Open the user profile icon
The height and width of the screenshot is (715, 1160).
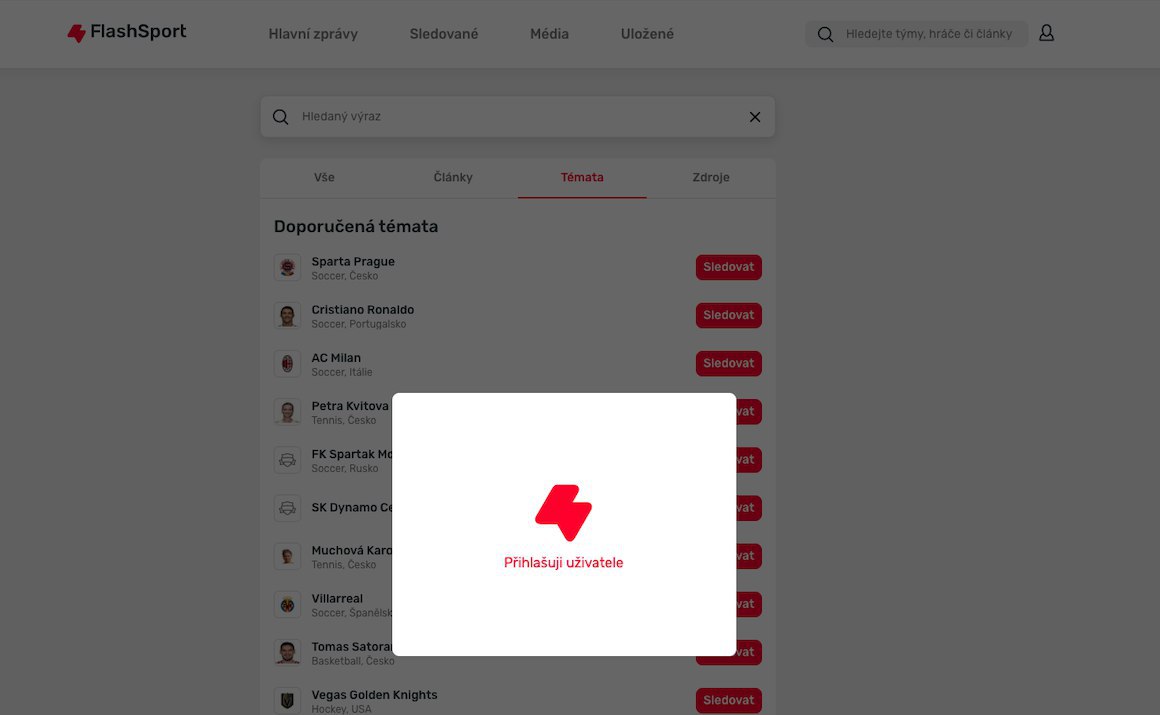coord(1046,33)
